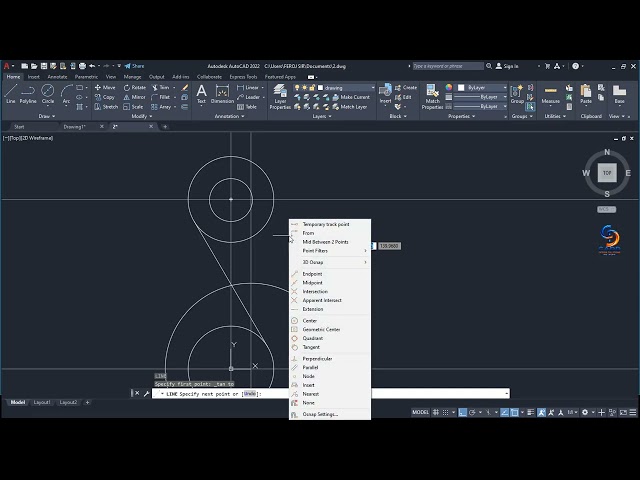Click the Group icon
This screenshot has width=640, height=480.
point(517,93)
